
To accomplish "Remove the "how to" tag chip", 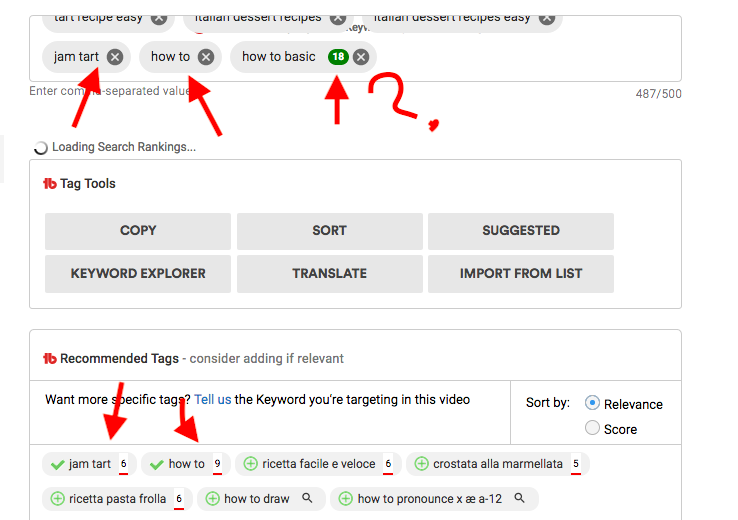I will coord(206,57).
